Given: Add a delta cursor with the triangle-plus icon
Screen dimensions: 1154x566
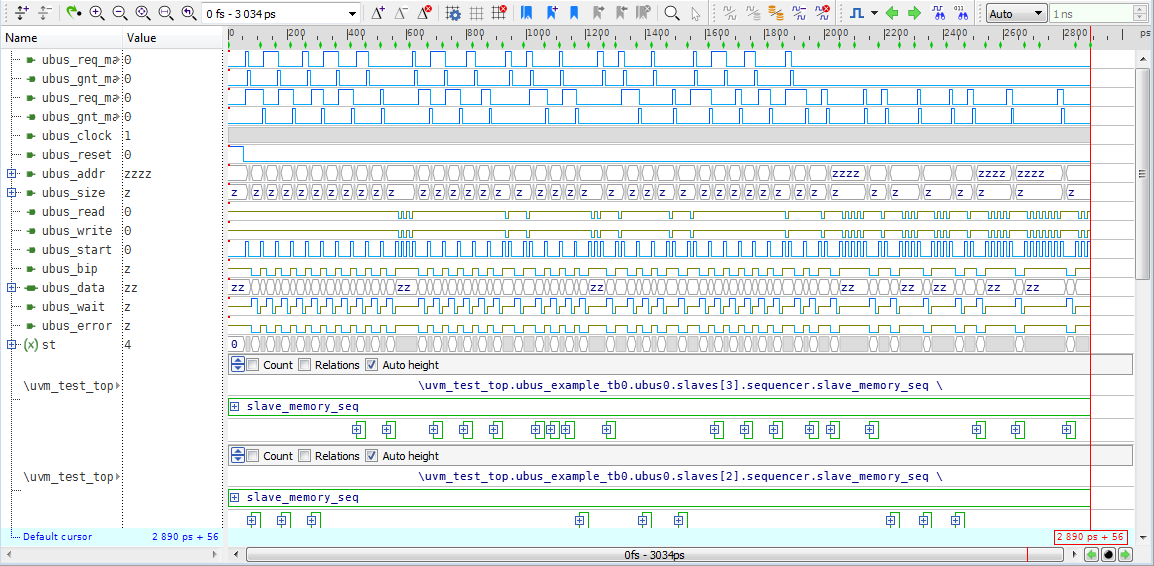Looking at the screenshot, I should (378, 13).
